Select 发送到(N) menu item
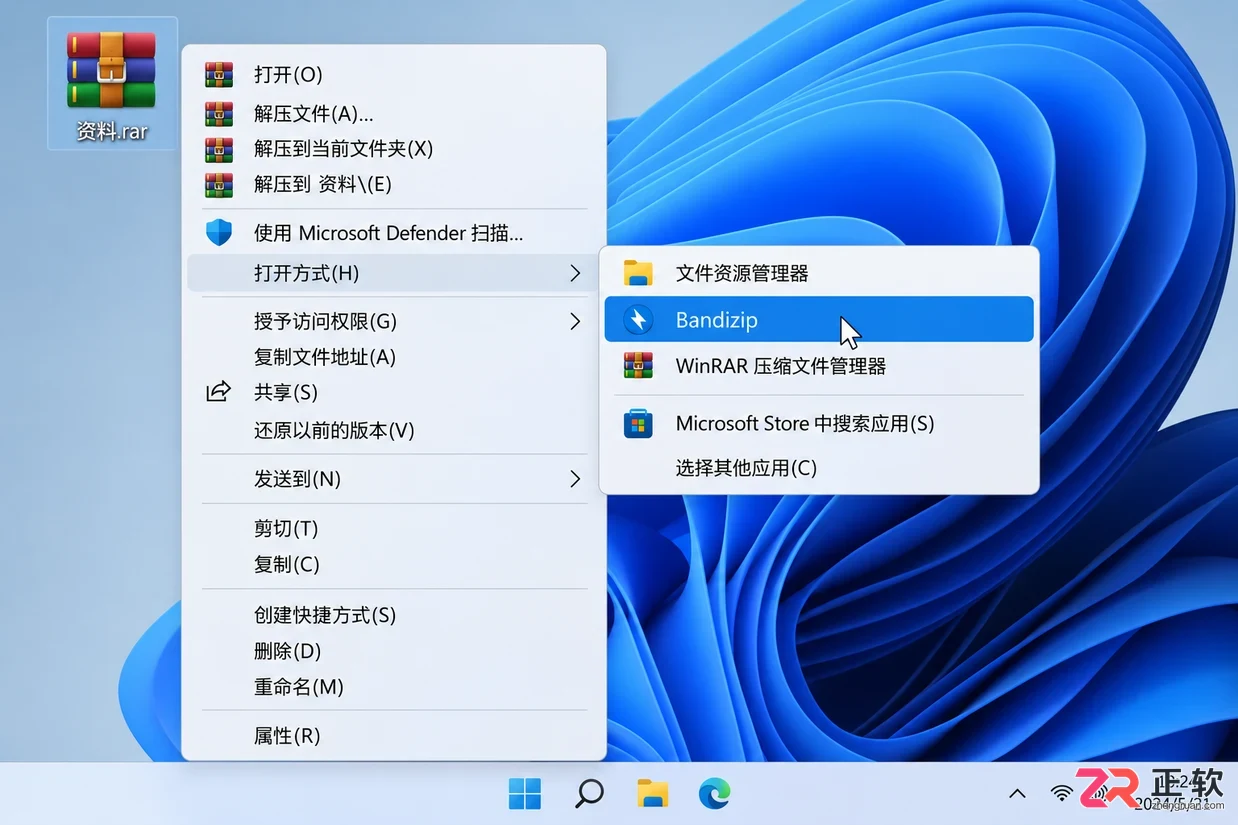The height and width of the screenshot is (825, 1238). (x=393, y=479)
